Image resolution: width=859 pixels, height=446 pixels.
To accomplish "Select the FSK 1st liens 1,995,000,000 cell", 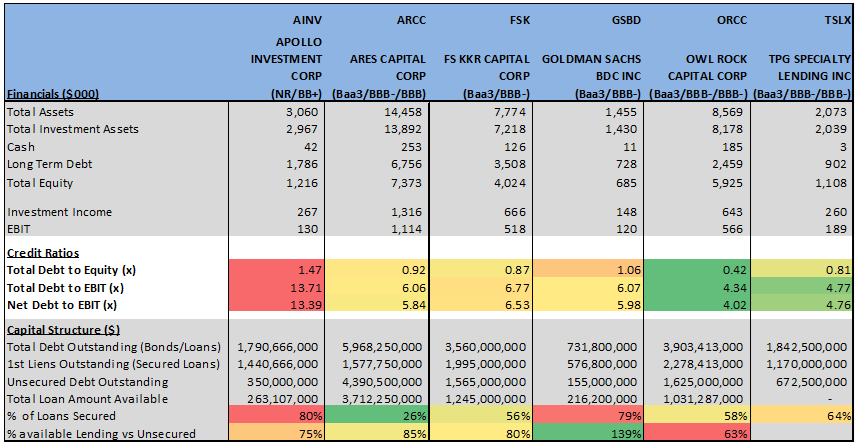I will [486, 364].
